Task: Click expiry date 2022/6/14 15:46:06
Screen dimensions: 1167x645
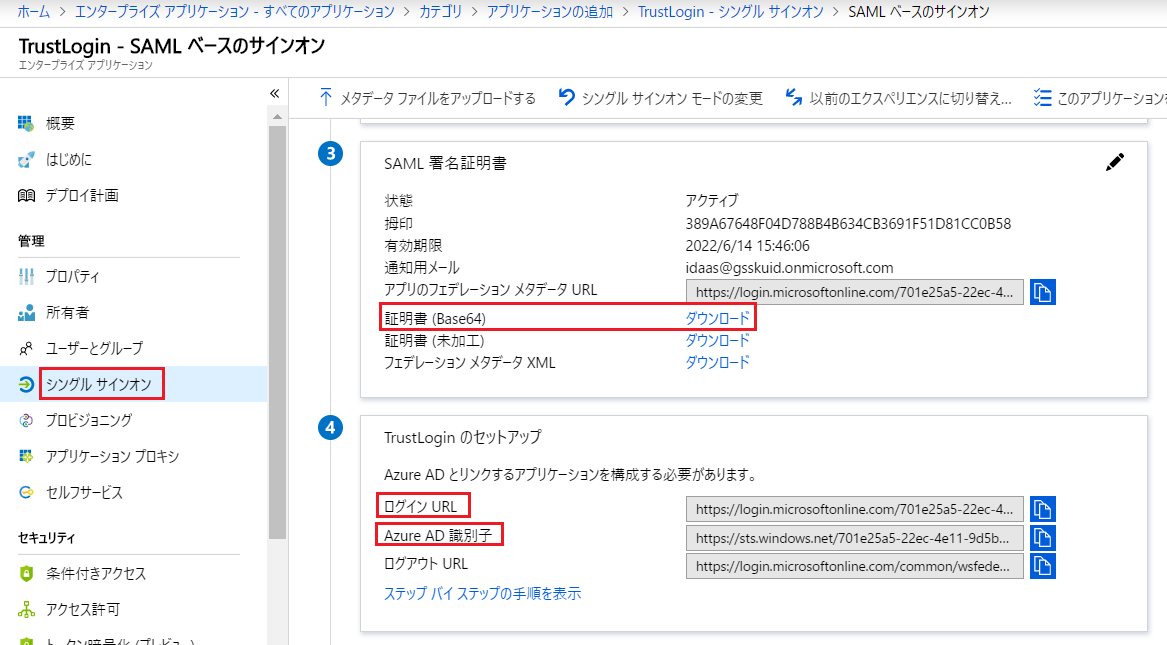Action: pos(747,246)
